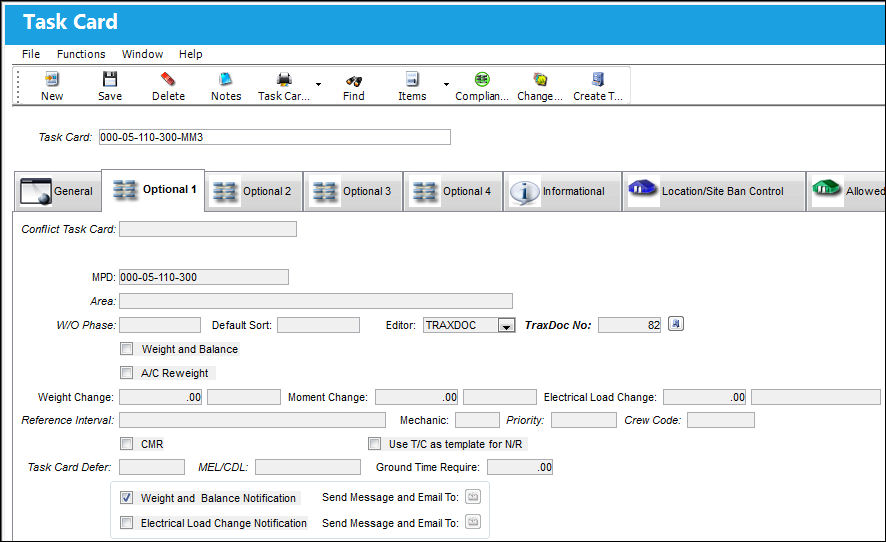Click the Moment Change unit field
The image size is (886, 542).
(x=500, y=397)
